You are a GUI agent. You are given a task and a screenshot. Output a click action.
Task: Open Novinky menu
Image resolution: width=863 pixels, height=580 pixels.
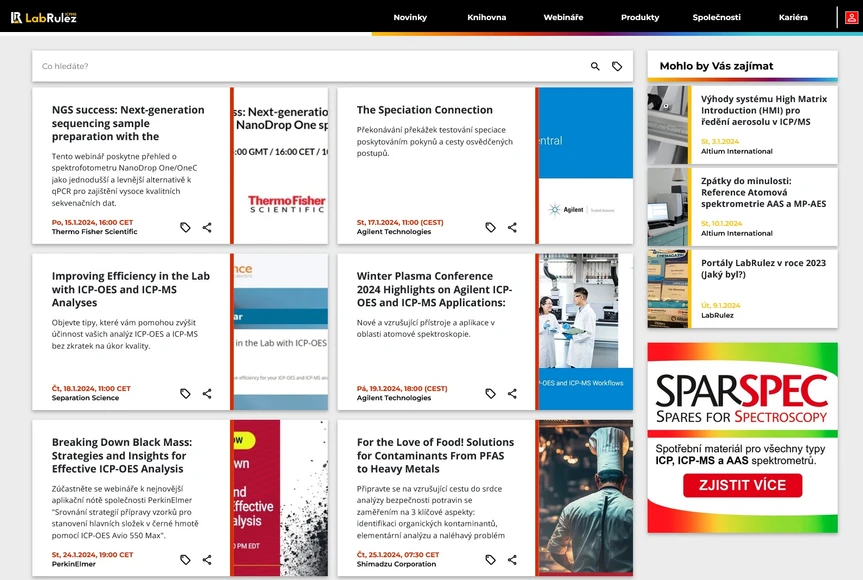[x=410, y=17]
